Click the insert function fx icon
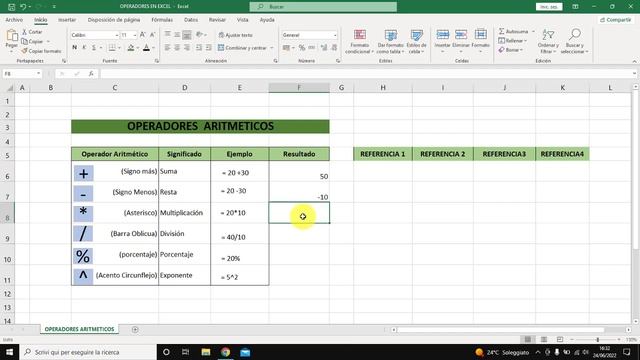 [91, 73]
